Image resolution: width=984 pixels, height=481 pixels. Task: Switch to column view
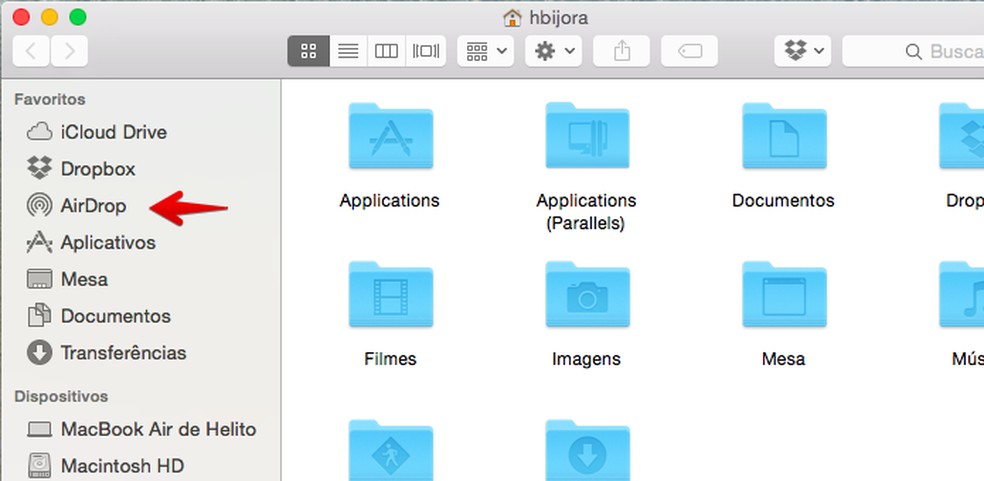[387, 51]
